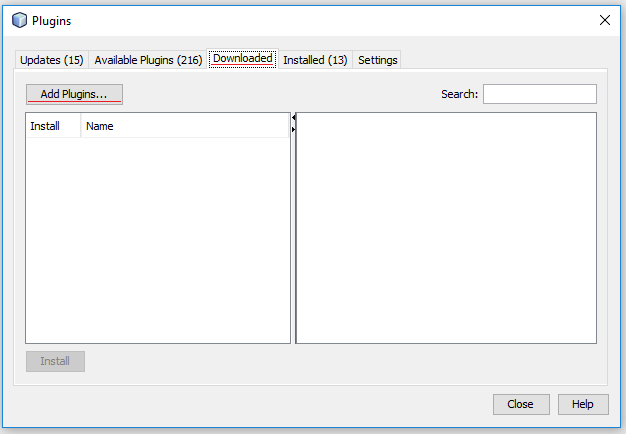Click the Add Plugins... button
Image resolution: width=626 pixels, height=434 pixels.
click(x=74, y=94)
